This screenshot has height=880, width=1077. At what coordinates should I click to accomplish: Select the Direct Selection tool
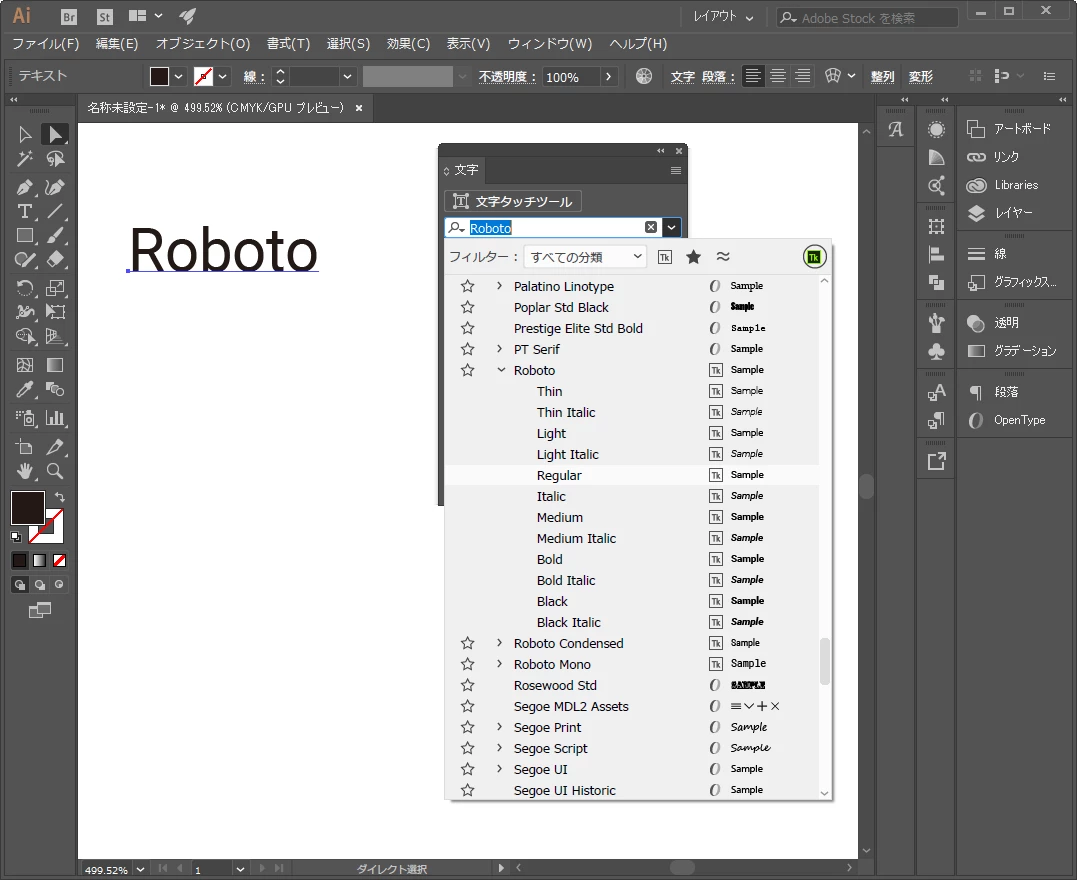click(55, 134)
